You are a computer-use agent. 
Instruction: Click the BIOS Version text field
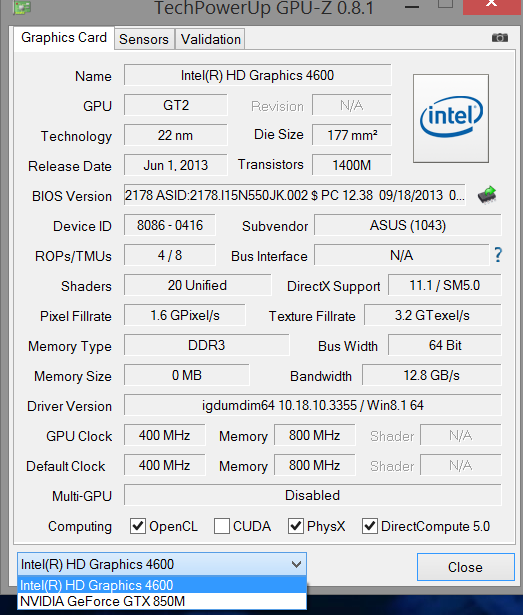click(295, 195)
